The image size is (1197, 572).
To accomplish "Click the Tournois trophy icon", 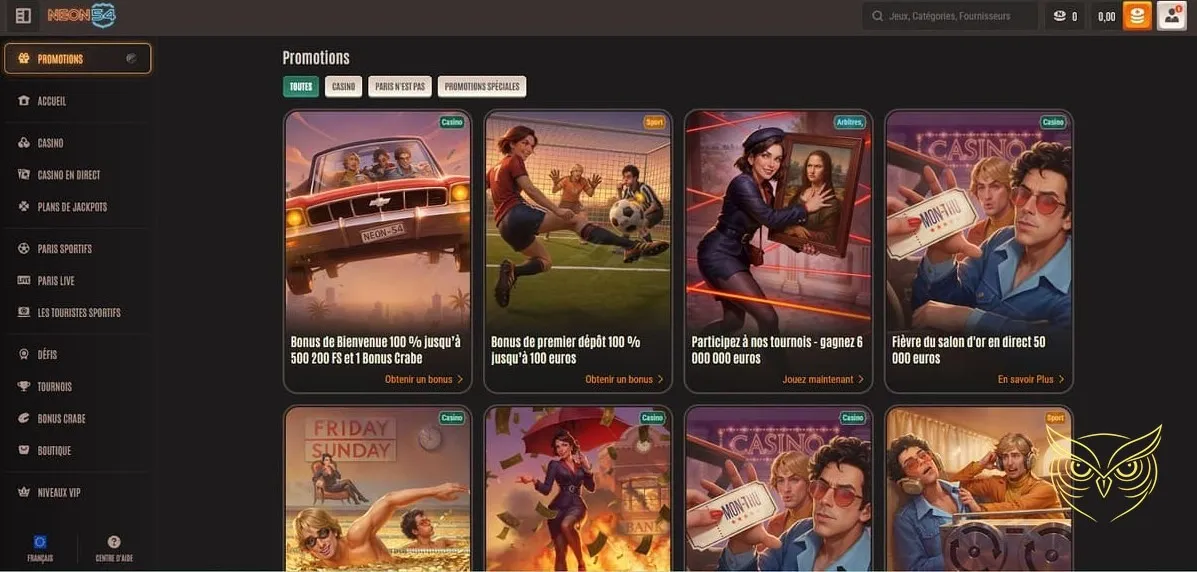I will [x=24, y=387].
